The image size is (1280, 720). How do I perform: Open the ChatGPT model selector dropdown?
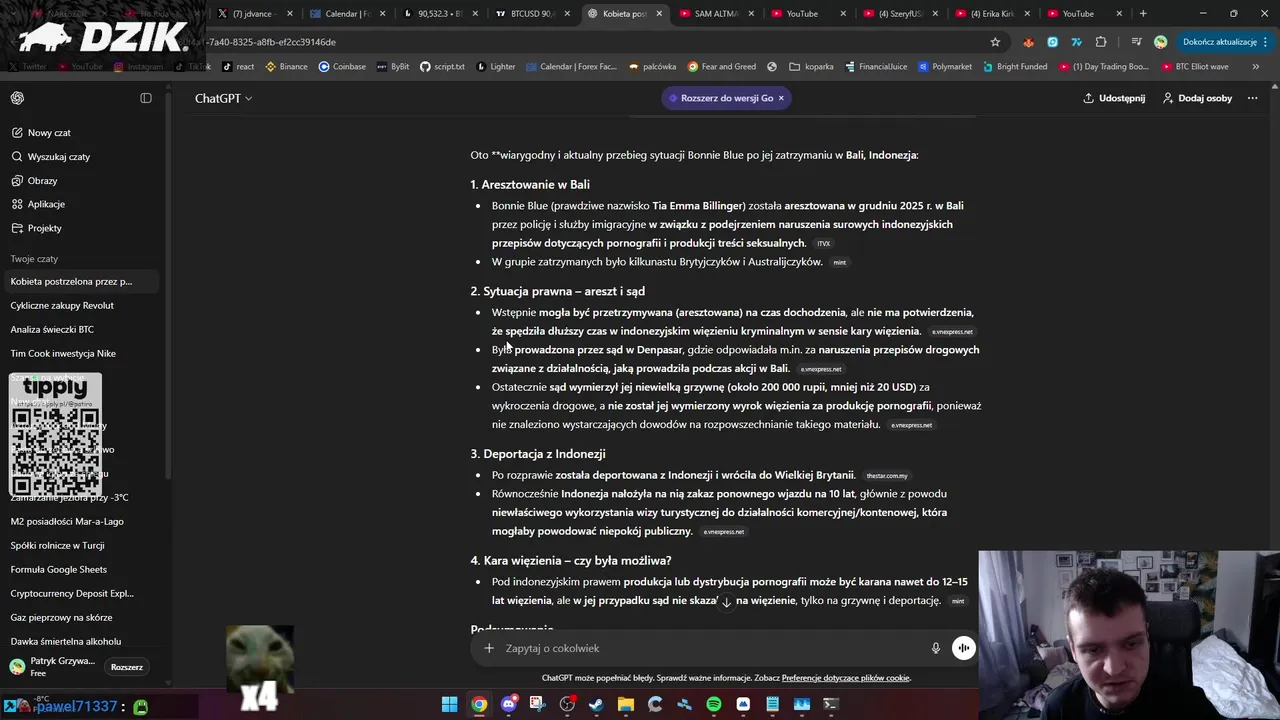click(x=223, y=98)
